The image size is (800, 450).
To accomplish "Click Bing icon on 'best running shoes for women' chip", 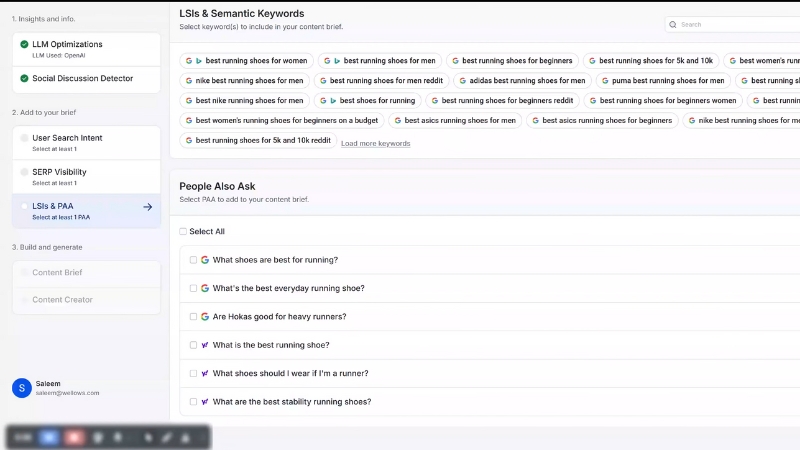I will (199, 61).
